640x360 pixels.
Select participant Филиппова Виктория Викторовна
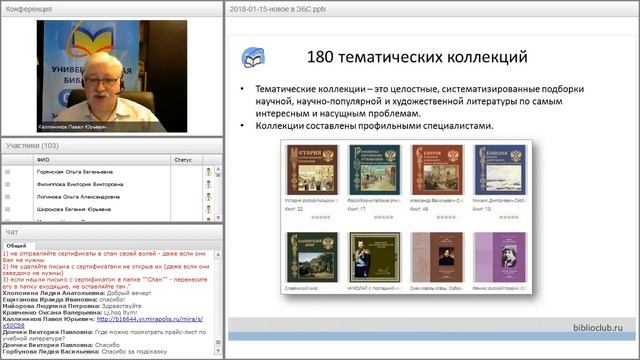click(80, 184)
